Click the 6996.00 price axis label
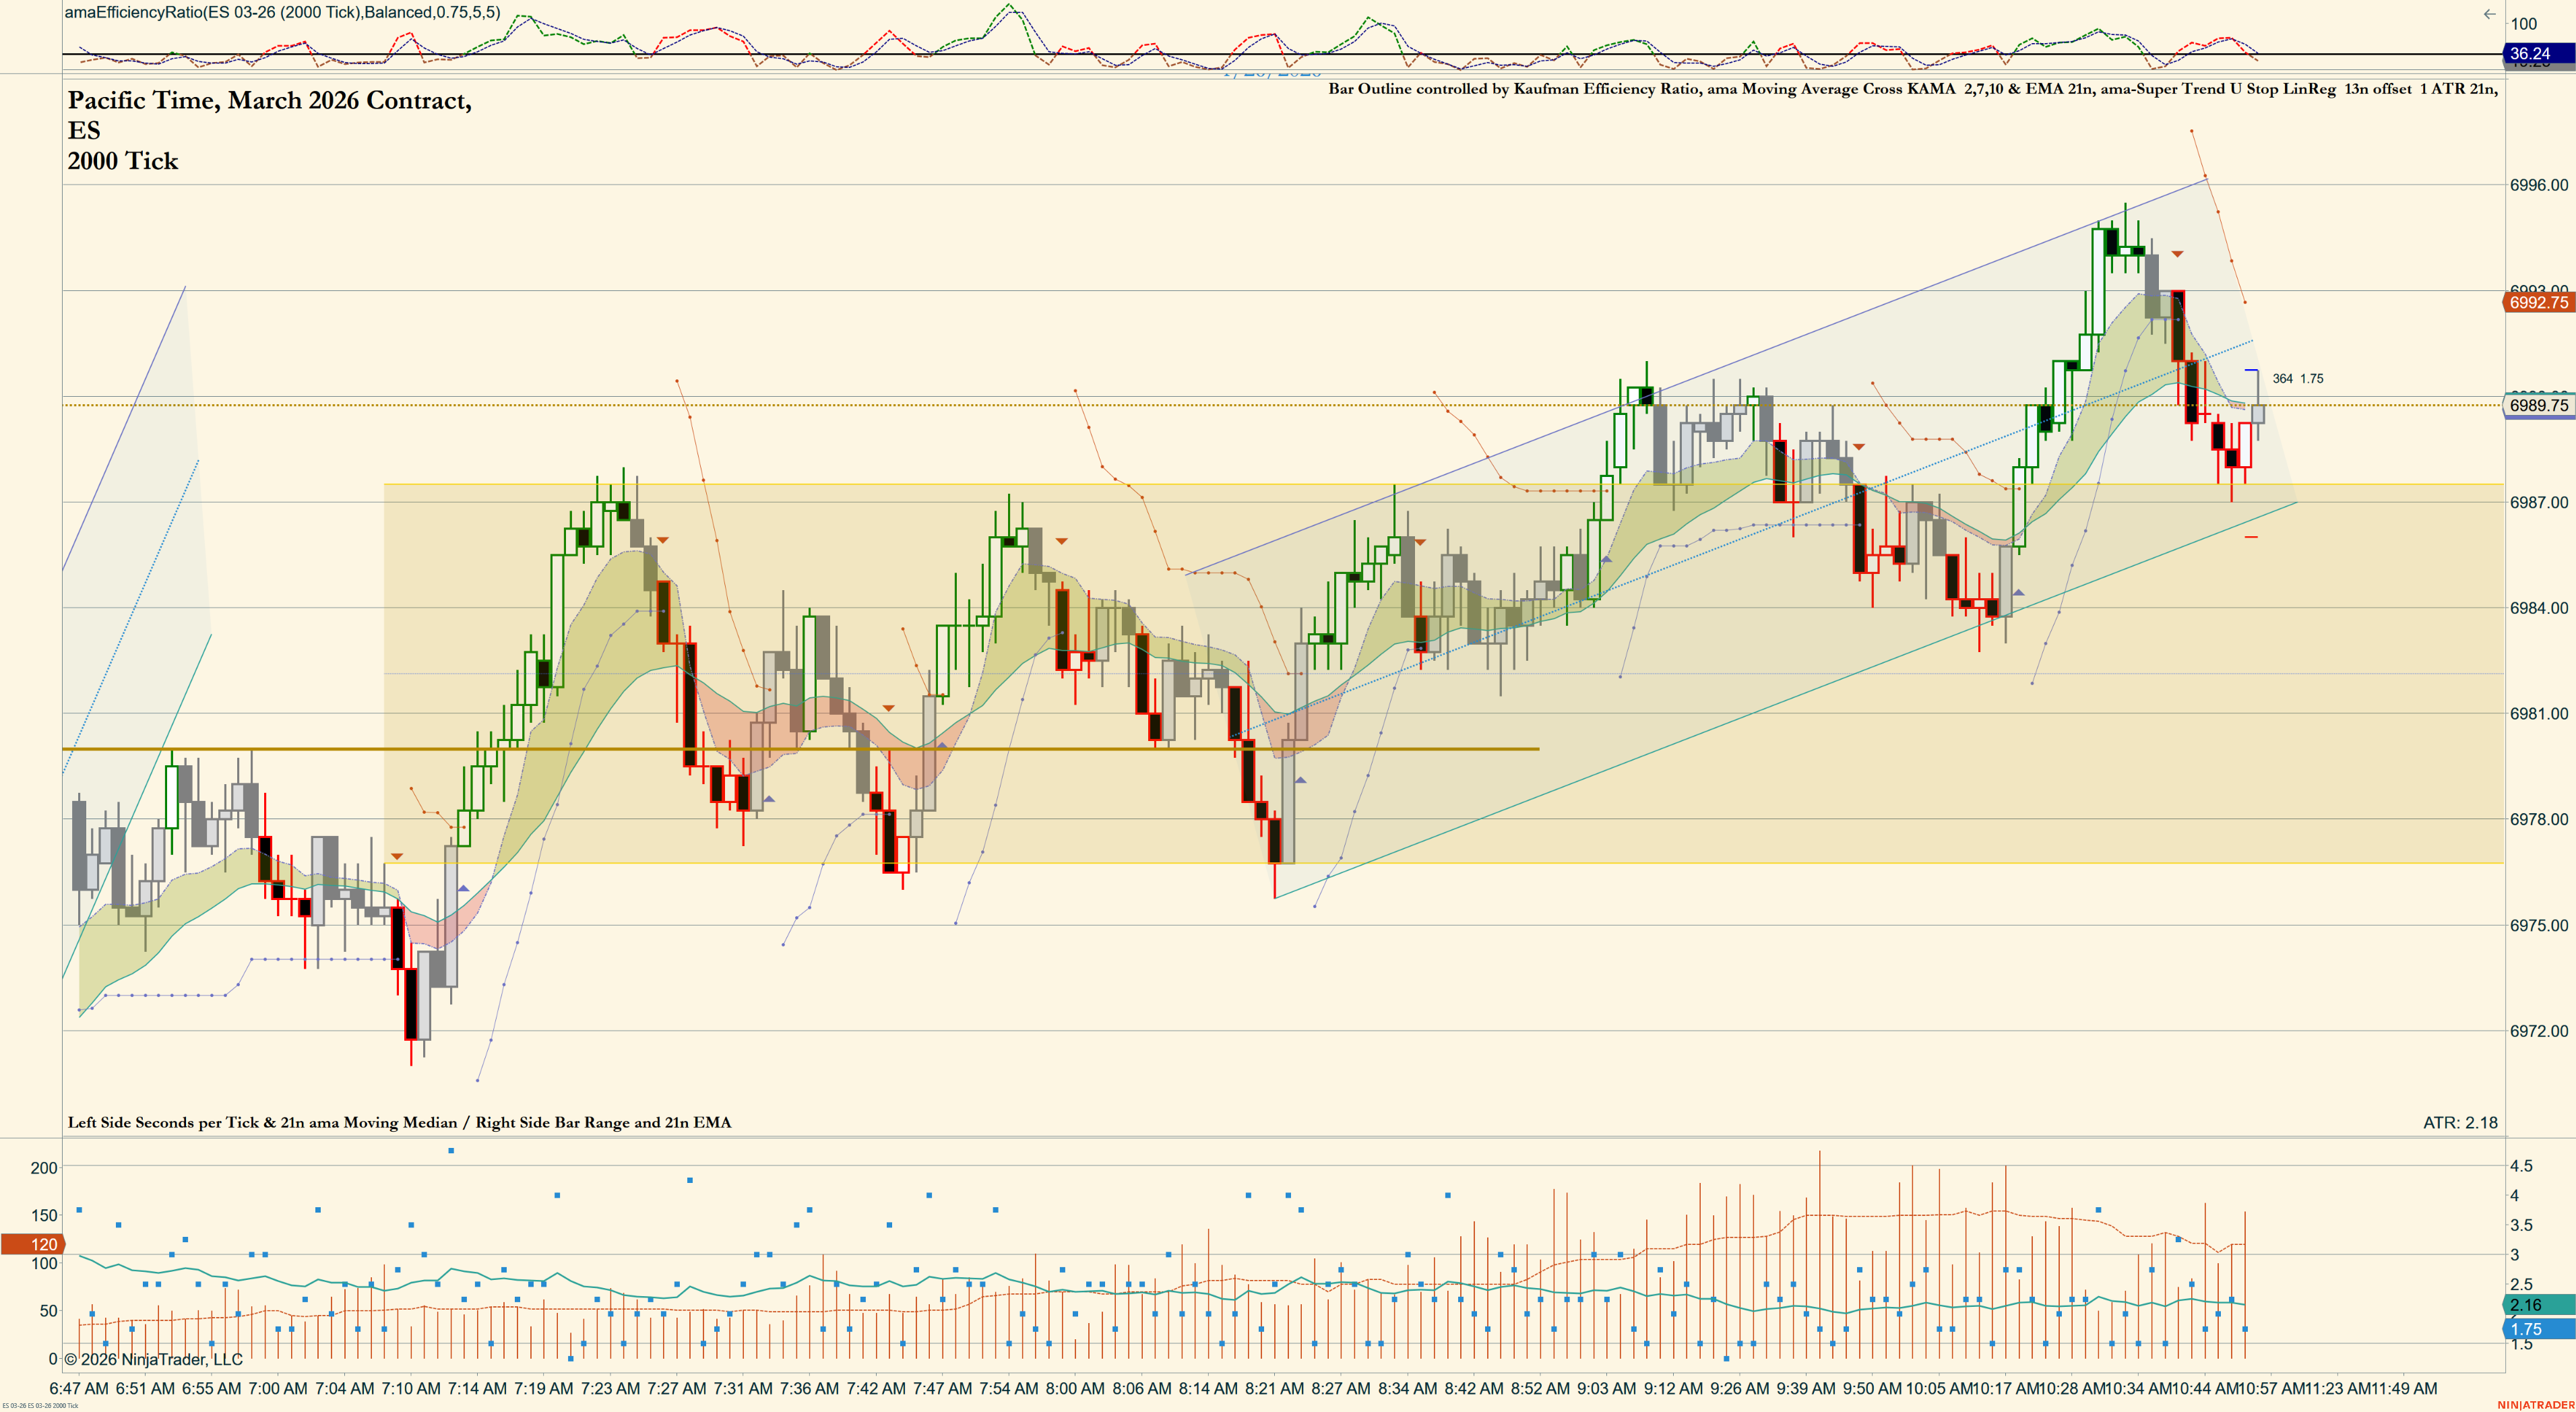 [x=2538, y=185]
